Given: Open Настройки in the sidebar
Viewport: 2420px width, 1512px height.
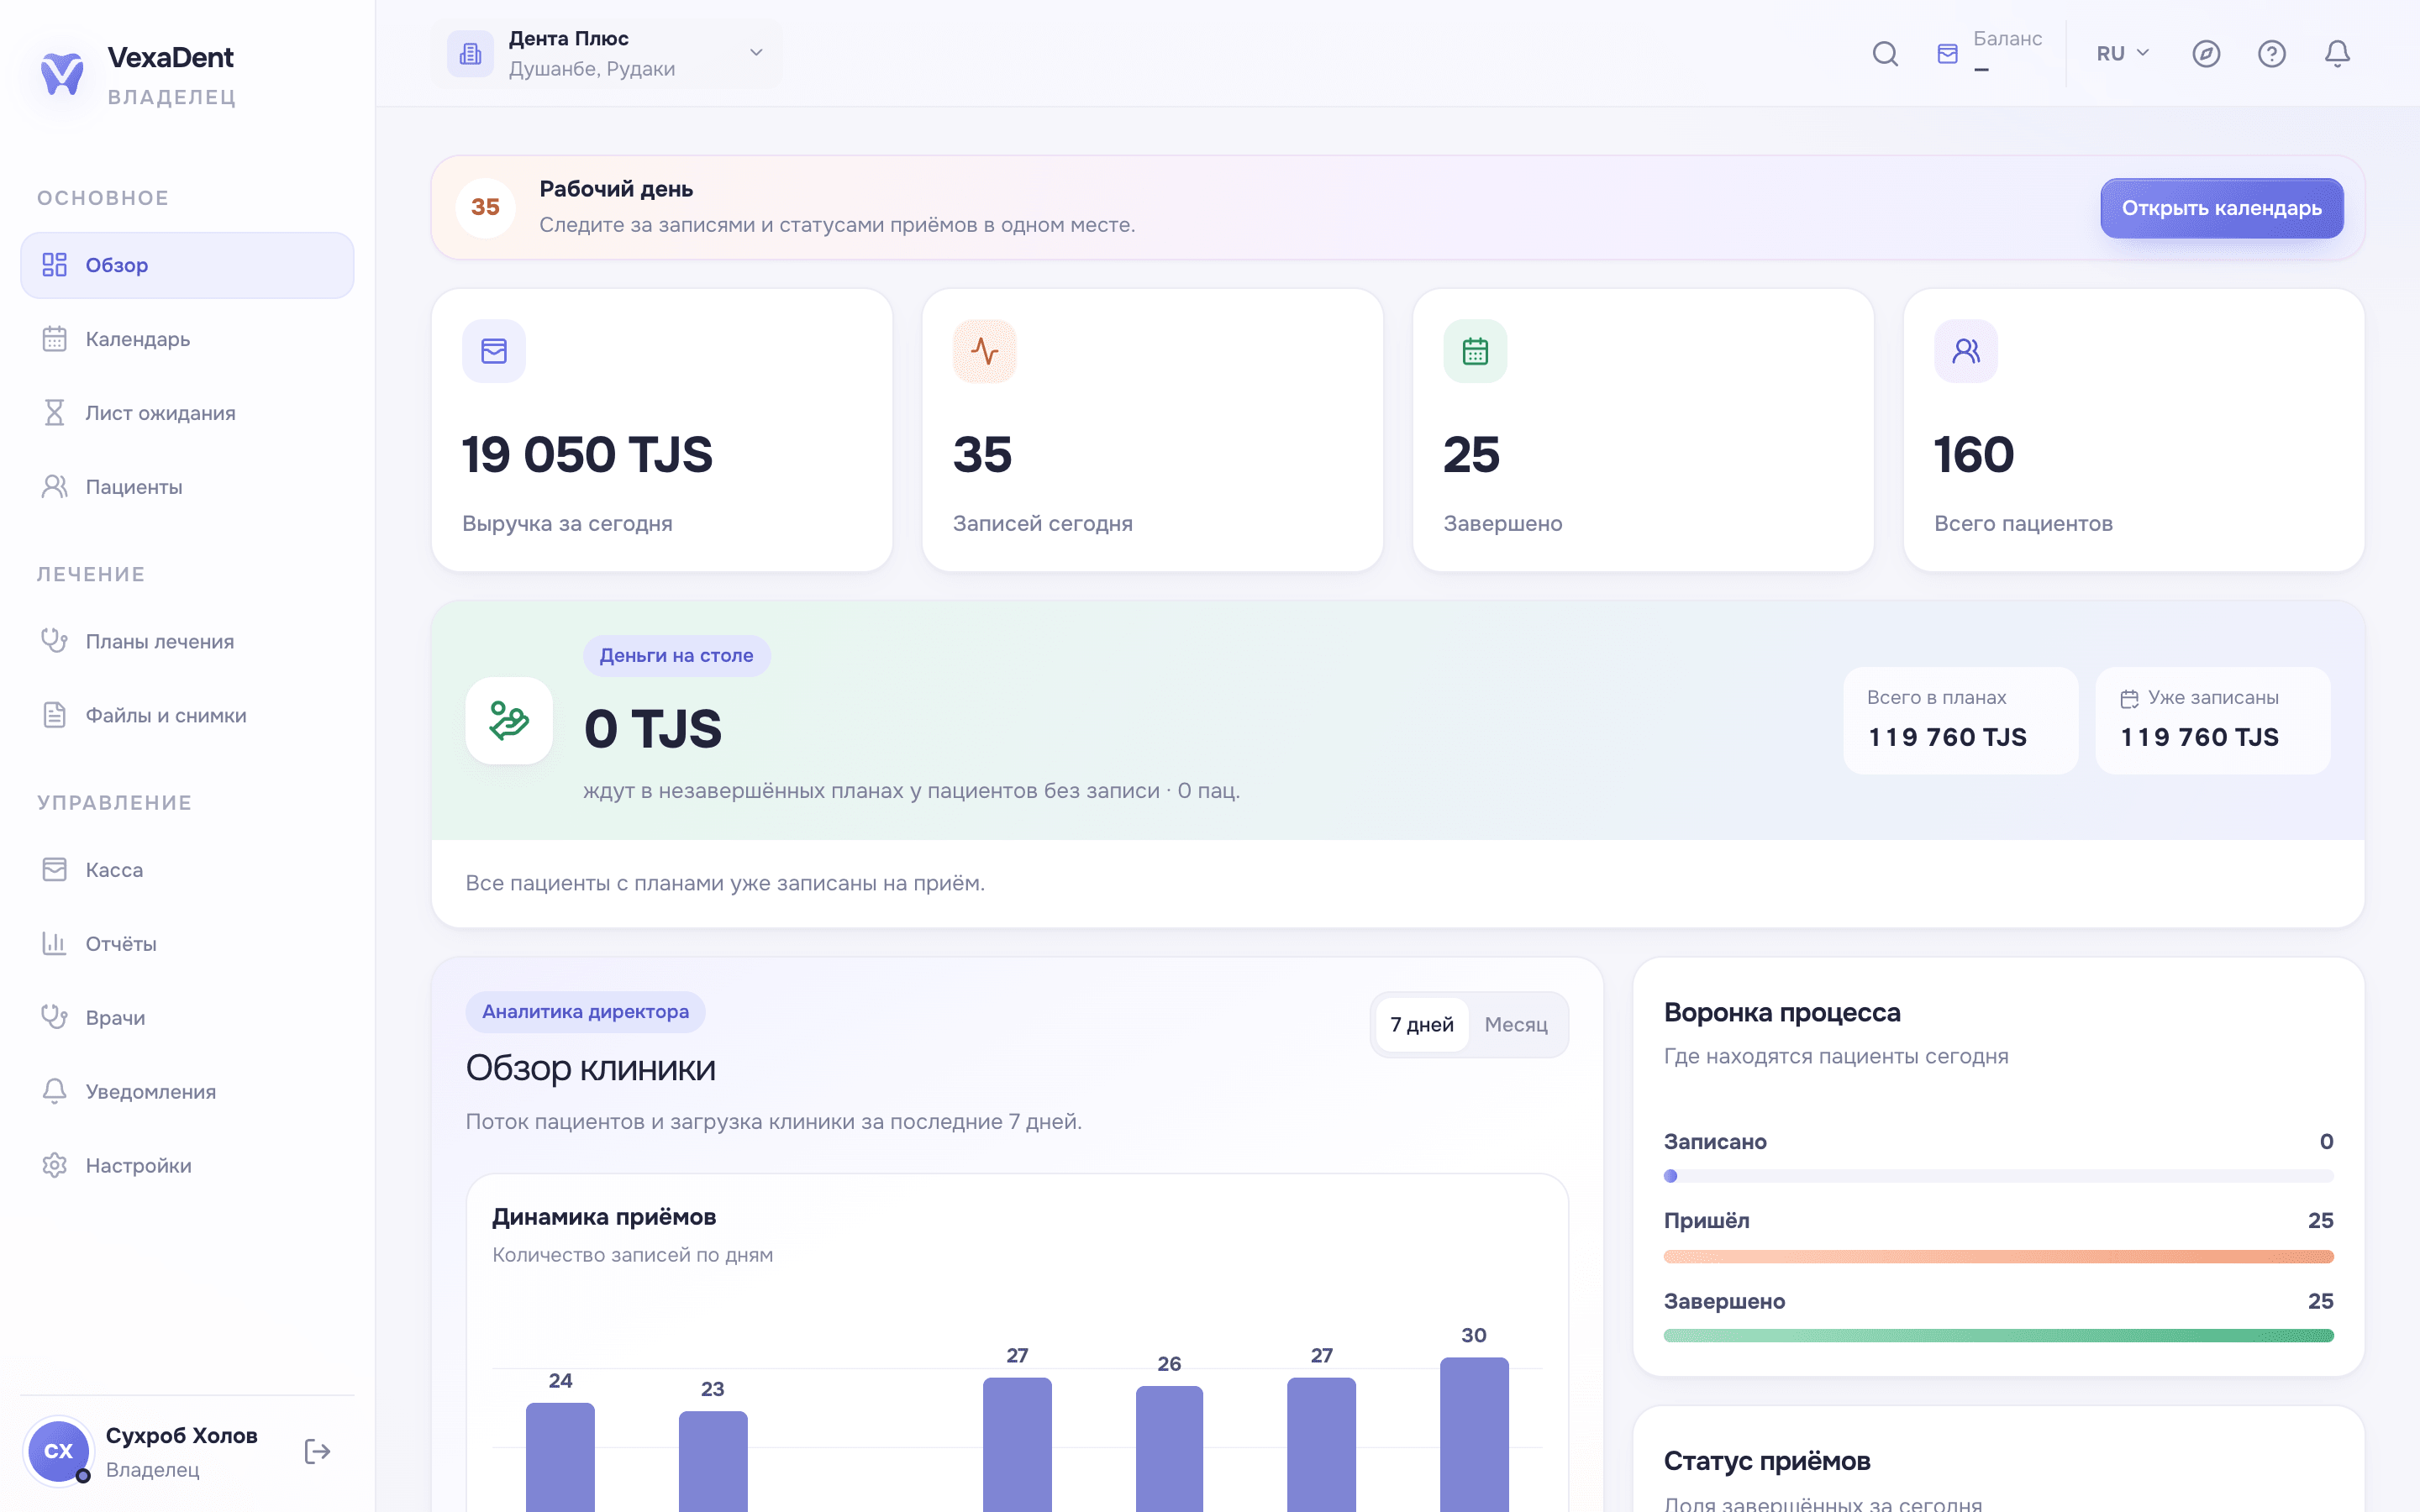Looking at the screenshot, I should click(x=187, y=1166).
